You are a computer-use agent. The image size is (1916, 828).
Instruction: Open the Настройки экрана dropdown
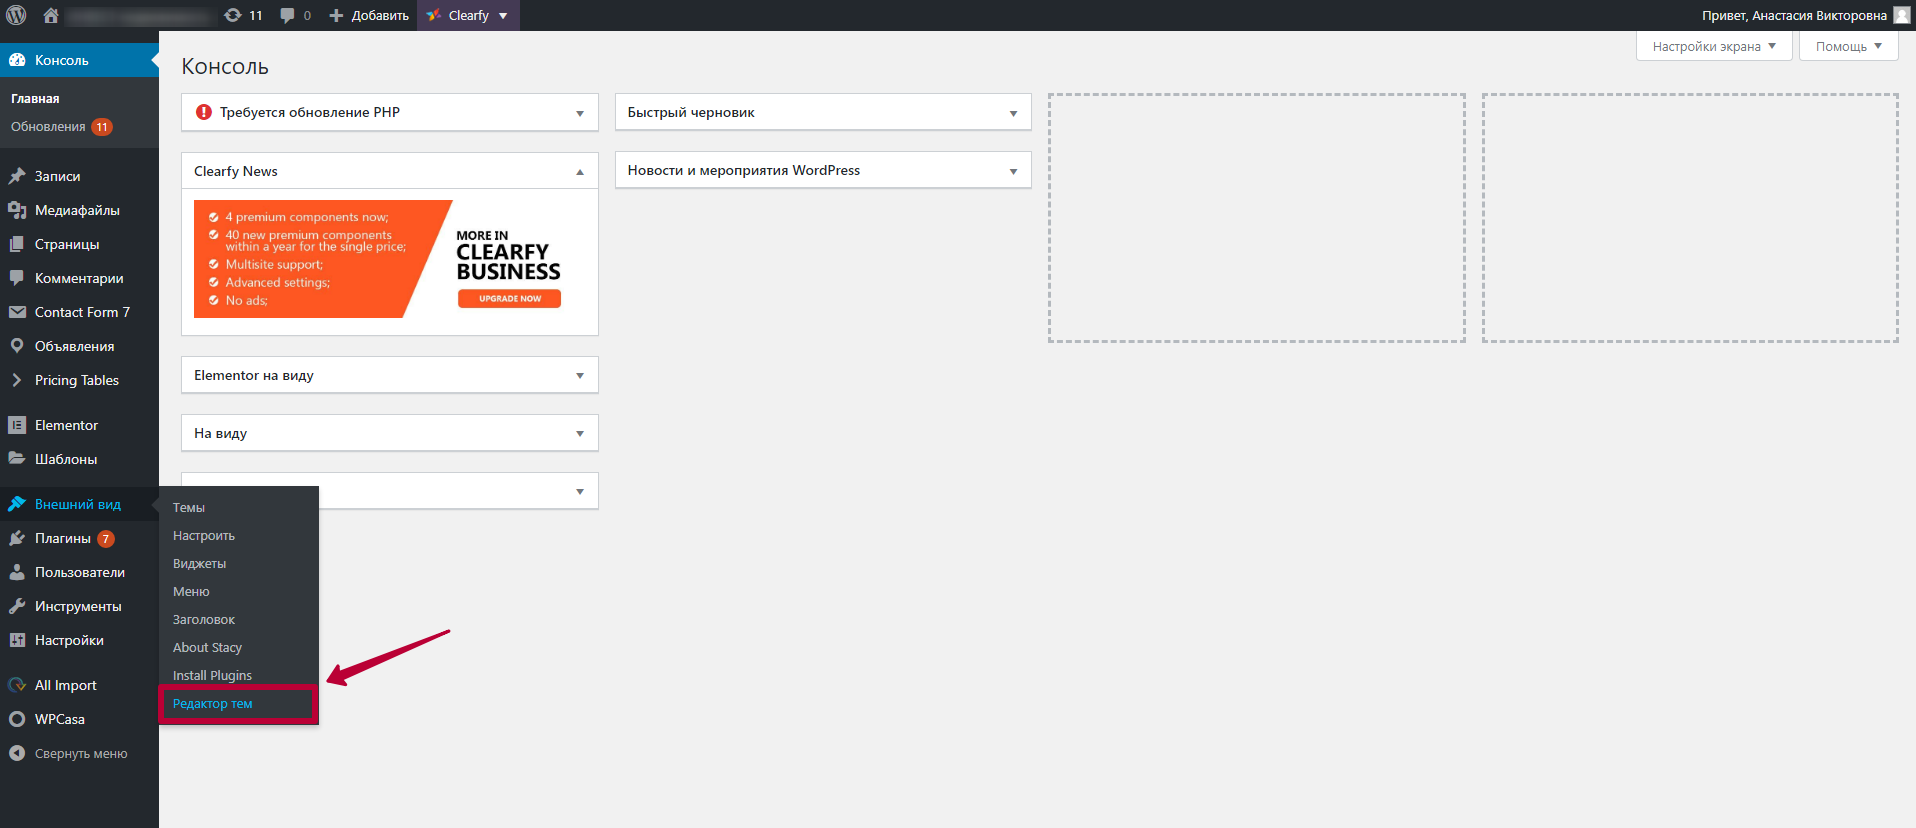click(1714, 46)
